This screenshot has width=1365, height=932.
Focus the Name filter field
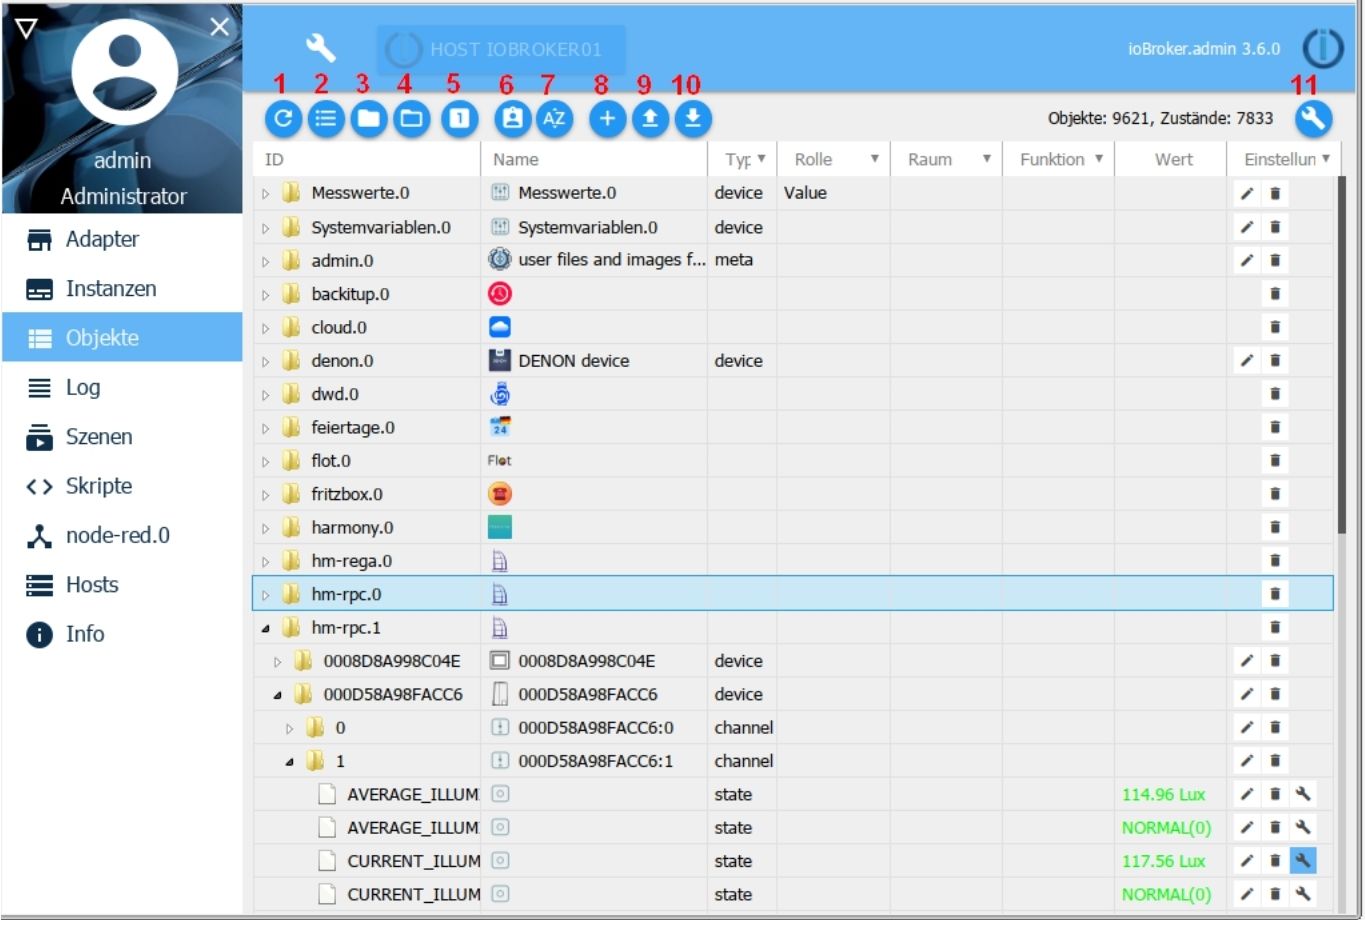click(x=594, y=159)
